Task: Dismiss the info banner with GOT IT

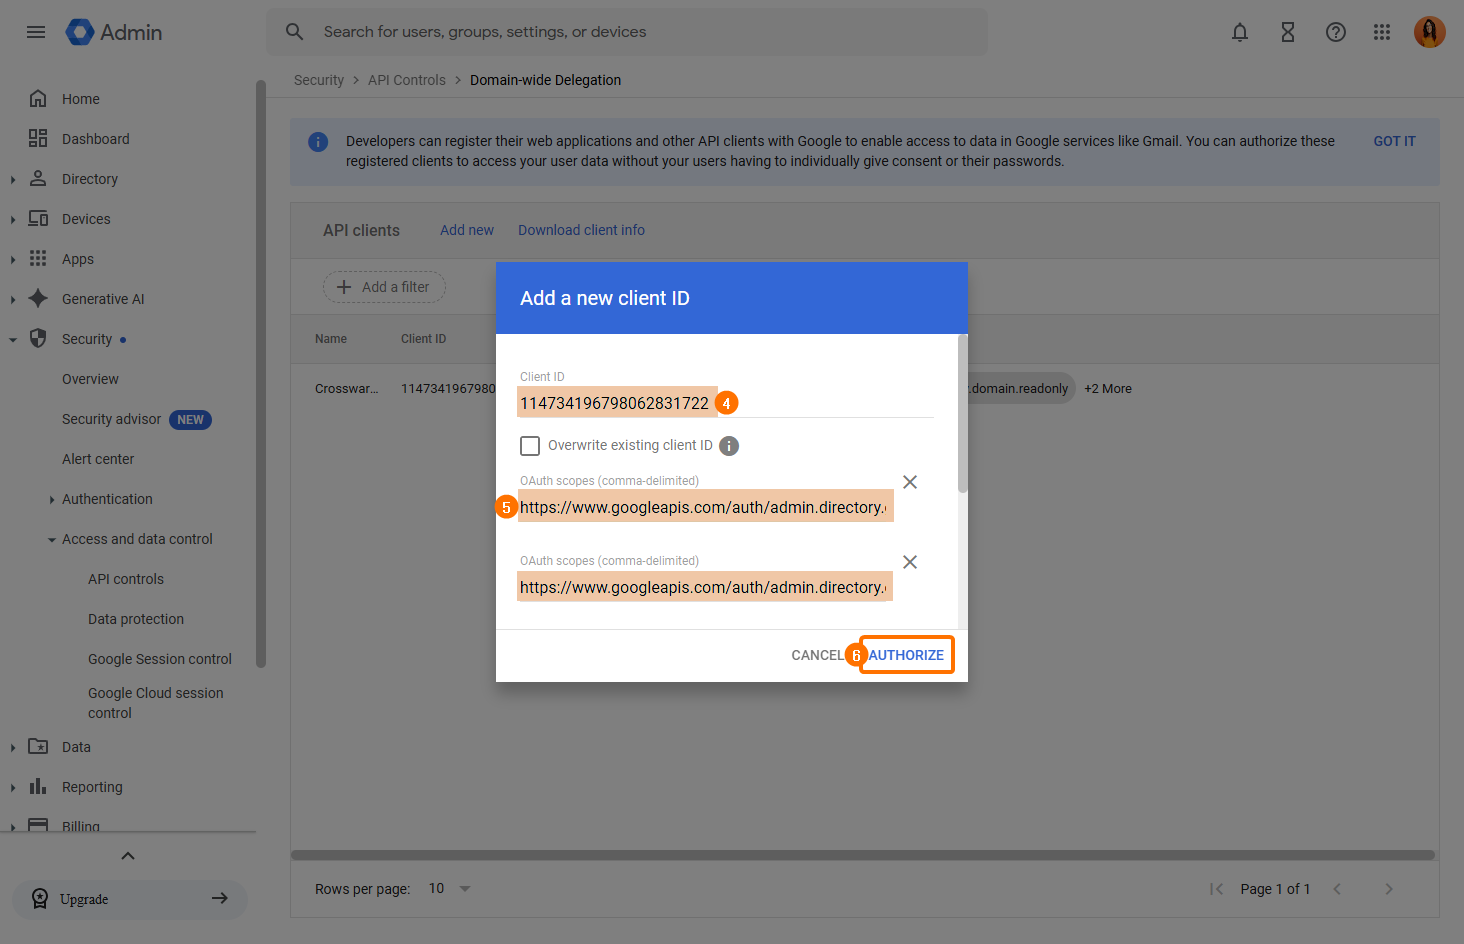Action: pyautogui.click(x=1394, y=141)
